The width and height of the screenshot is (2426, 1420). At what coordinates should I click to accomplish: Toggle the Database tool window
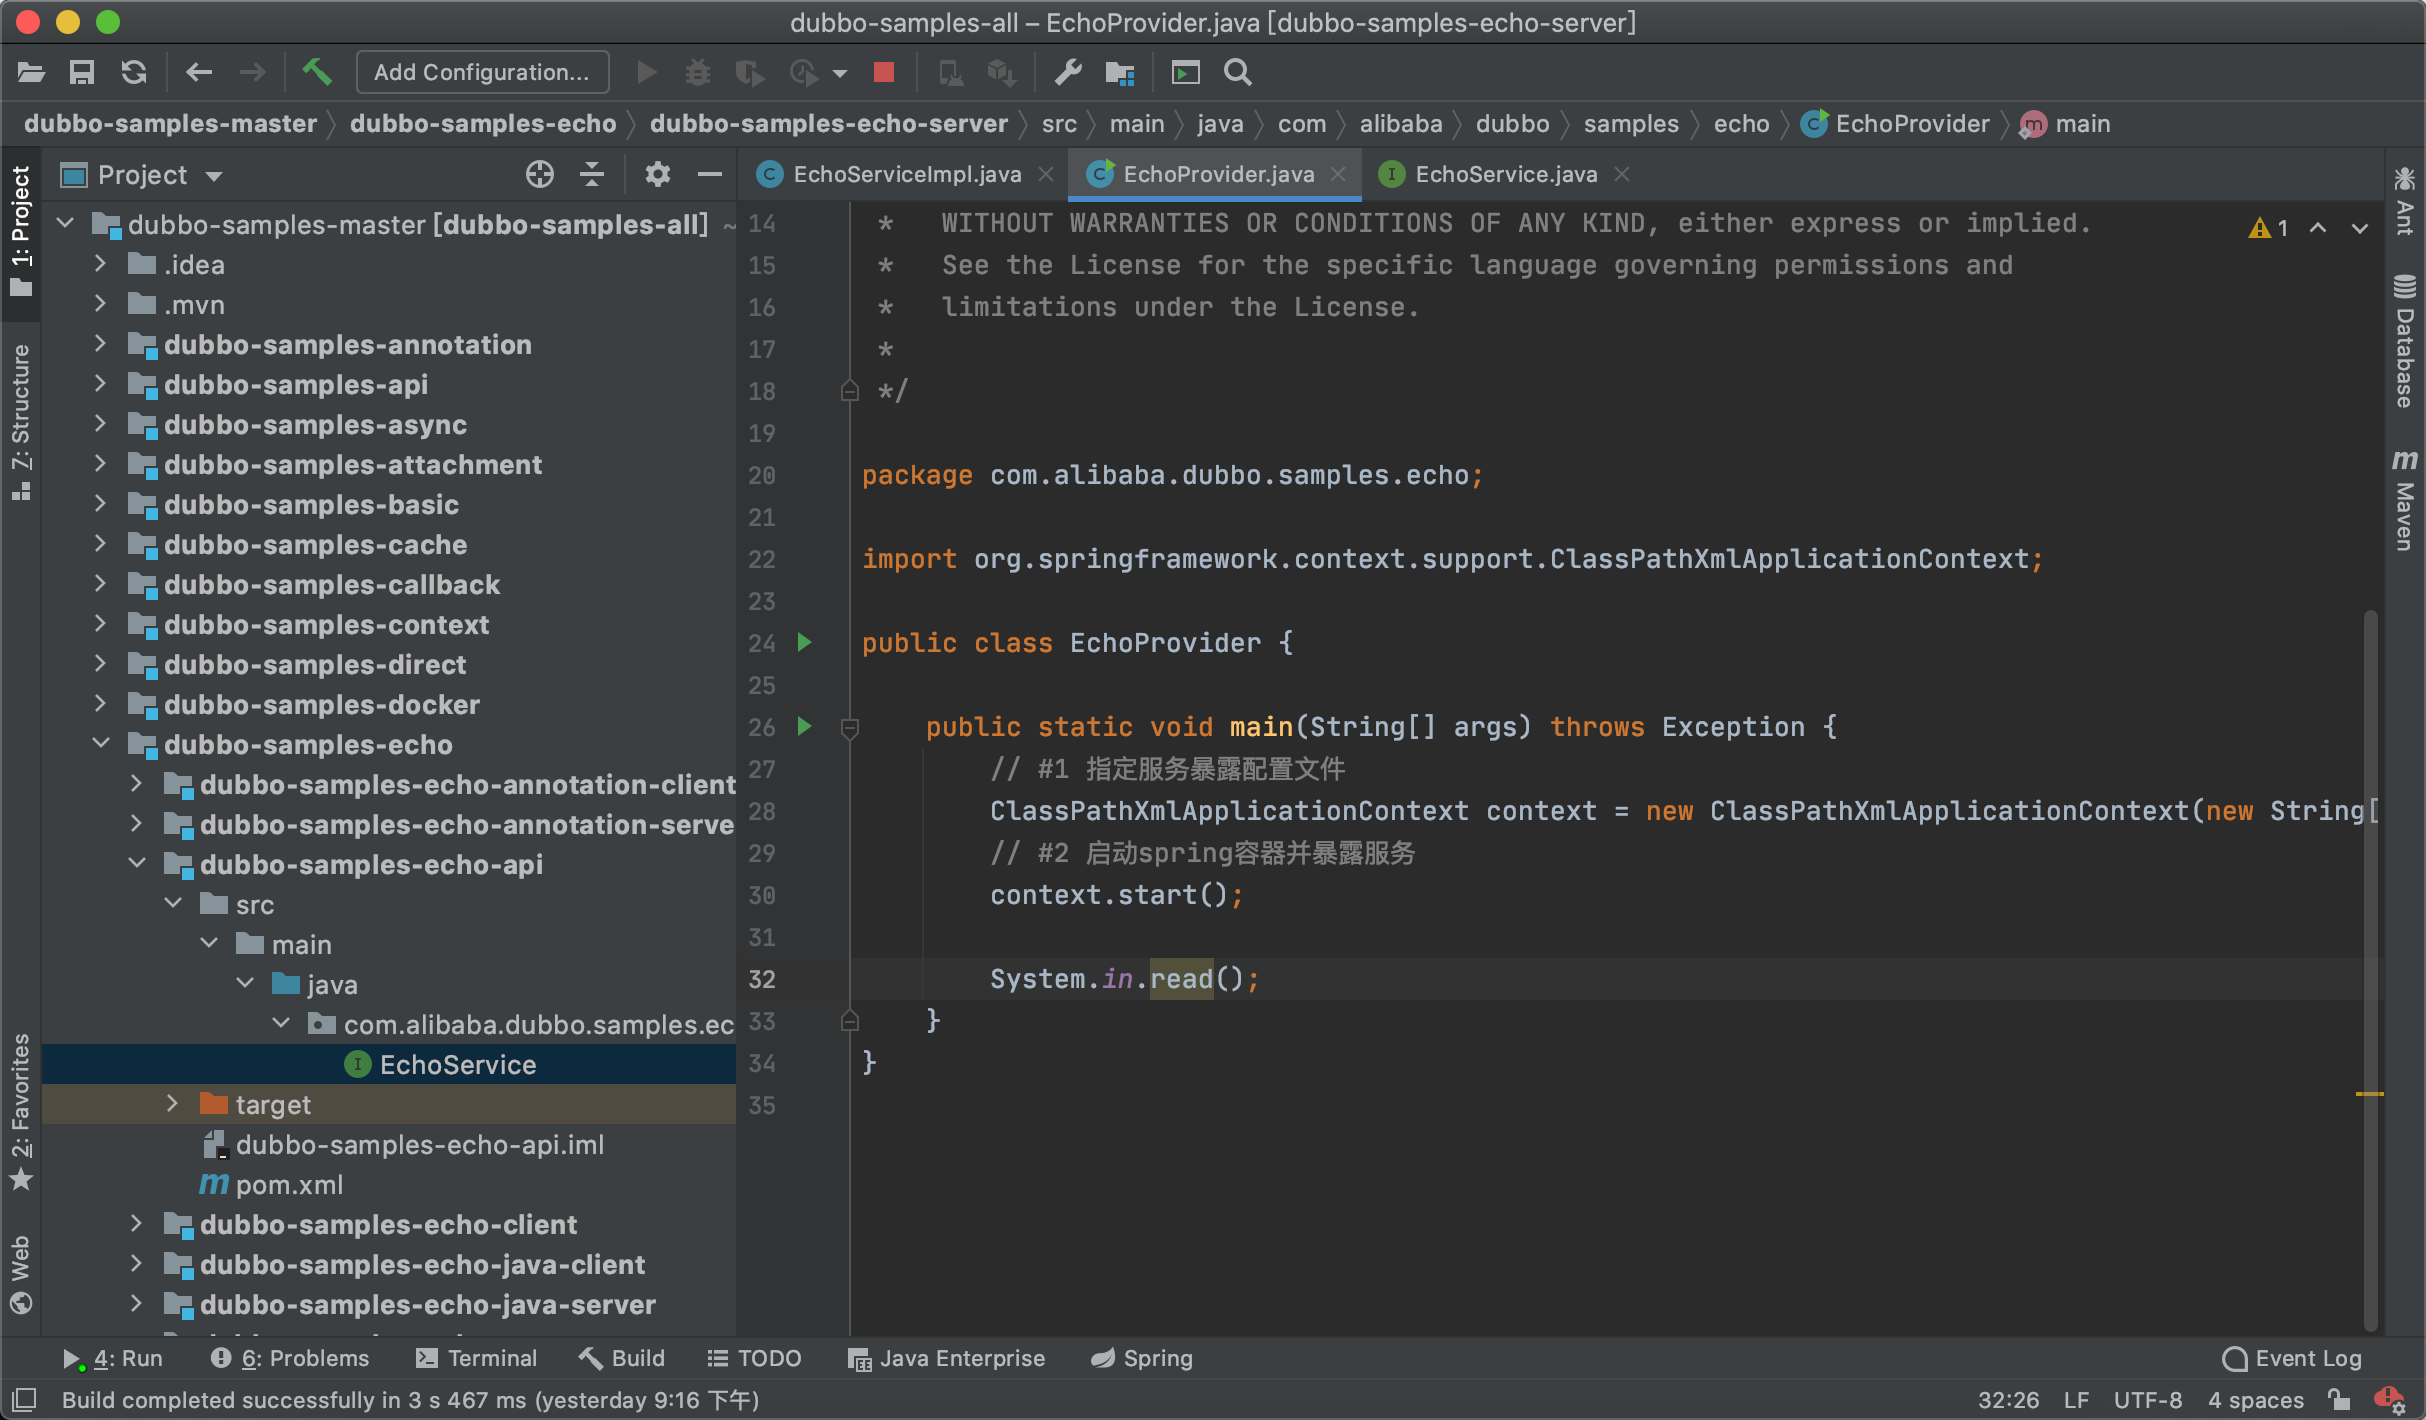(x=2404, y=340)
